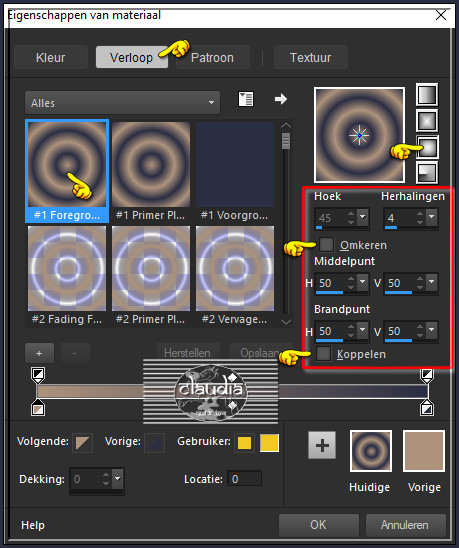Expand the Middelpunt H value dropdown
Screen dimensions: 459x548
(x=363, y=282)
